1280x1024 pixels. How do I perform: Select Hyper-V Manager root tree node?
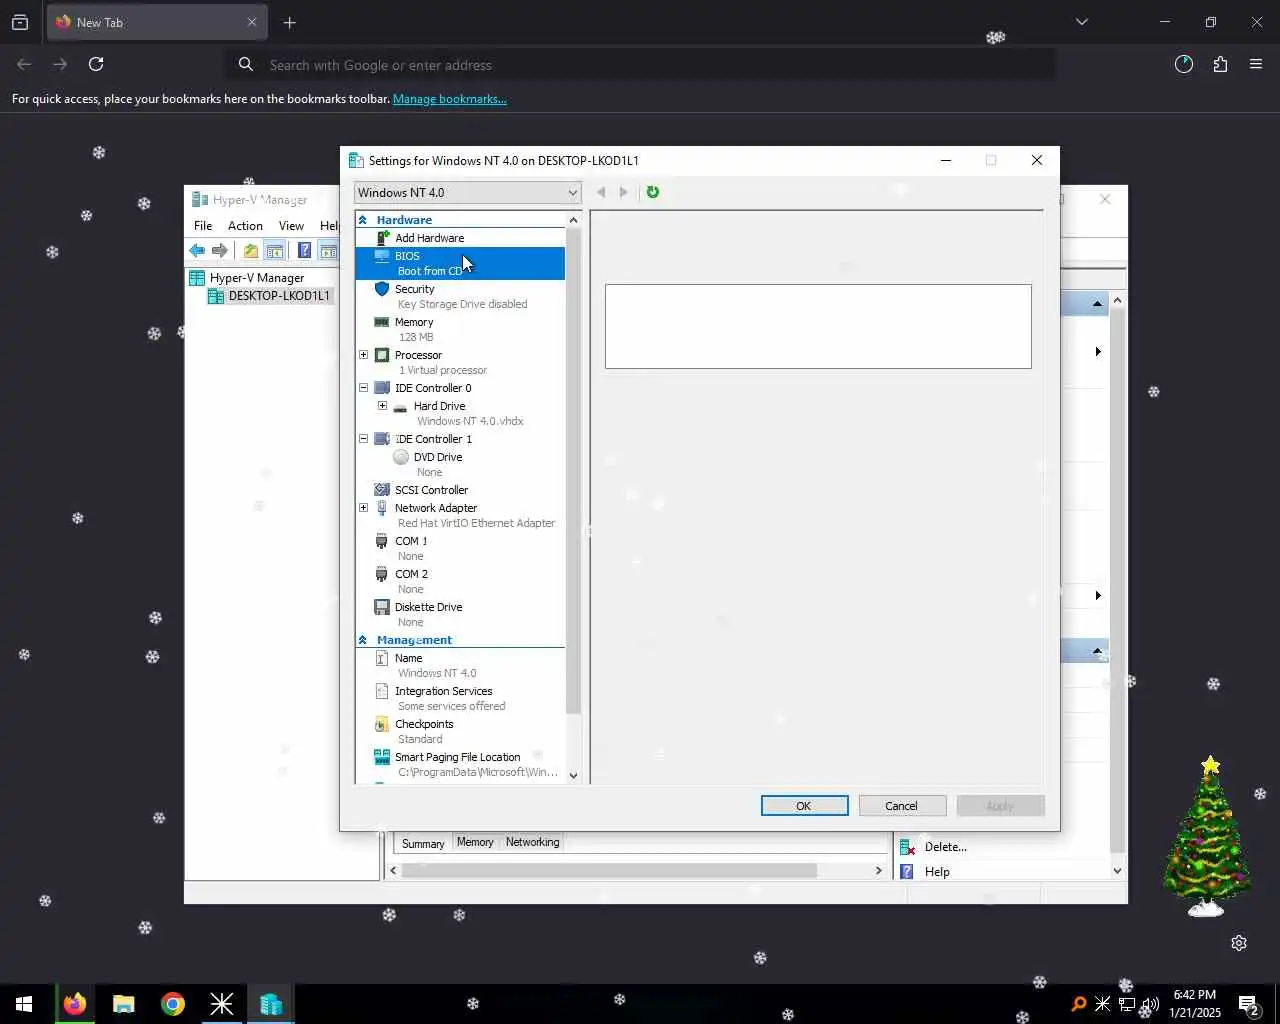click(x=256, y=278)
